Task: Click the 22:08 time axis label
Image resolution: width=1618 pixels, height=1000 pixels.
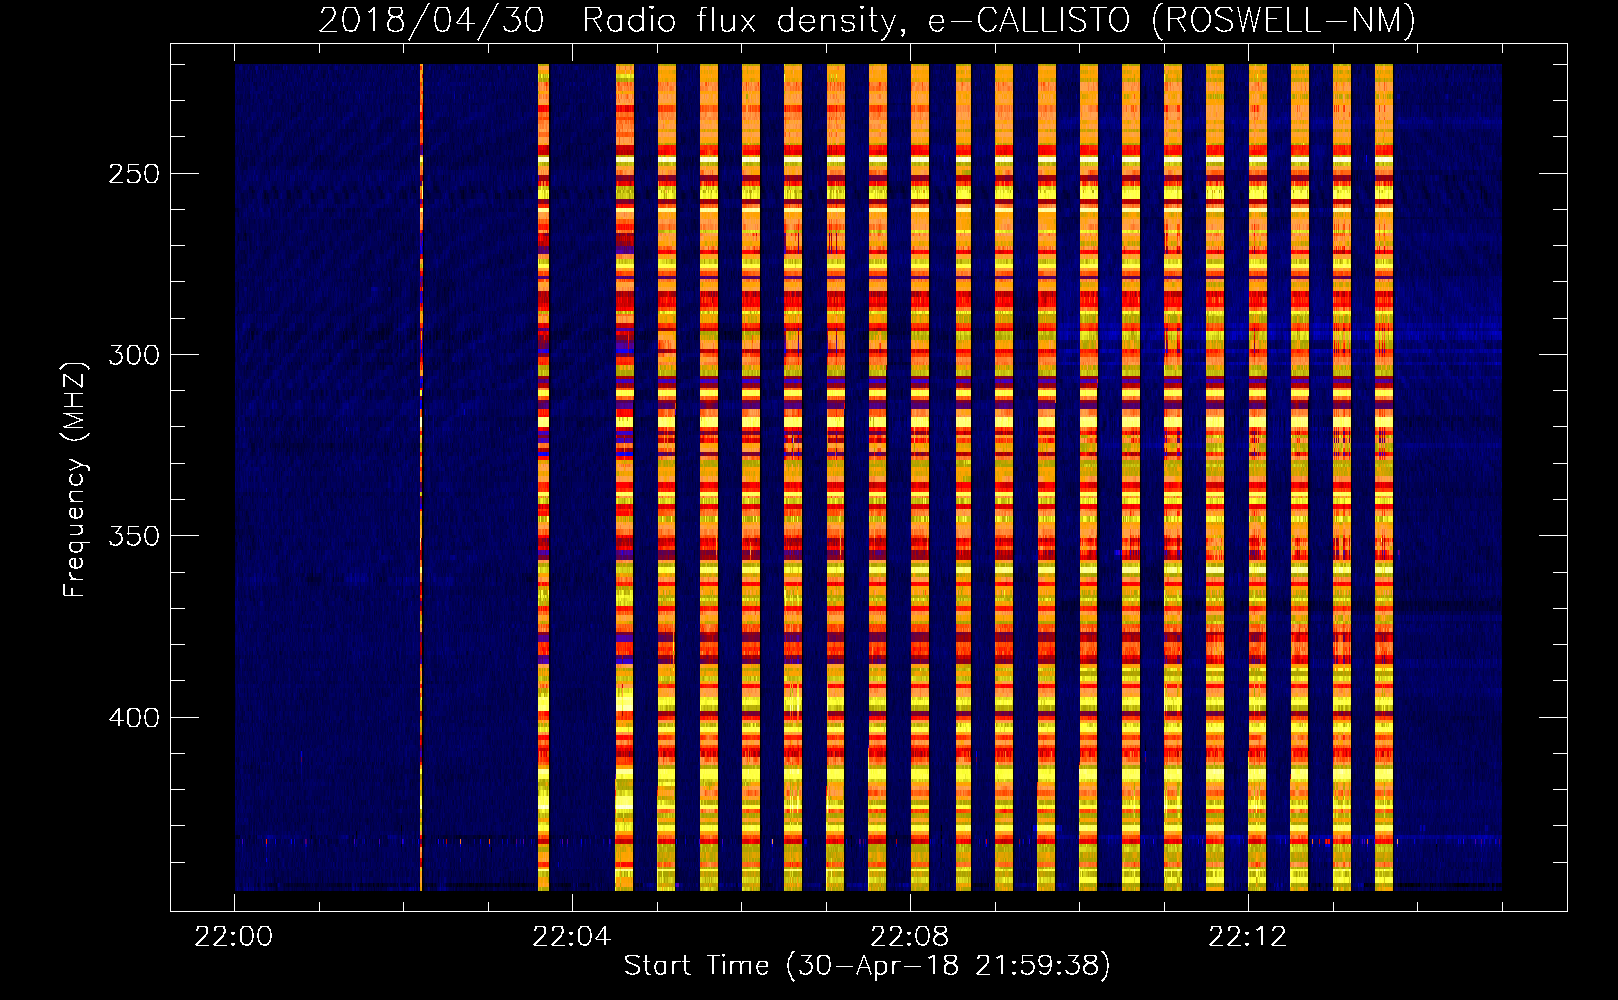Action: [910, 937]
